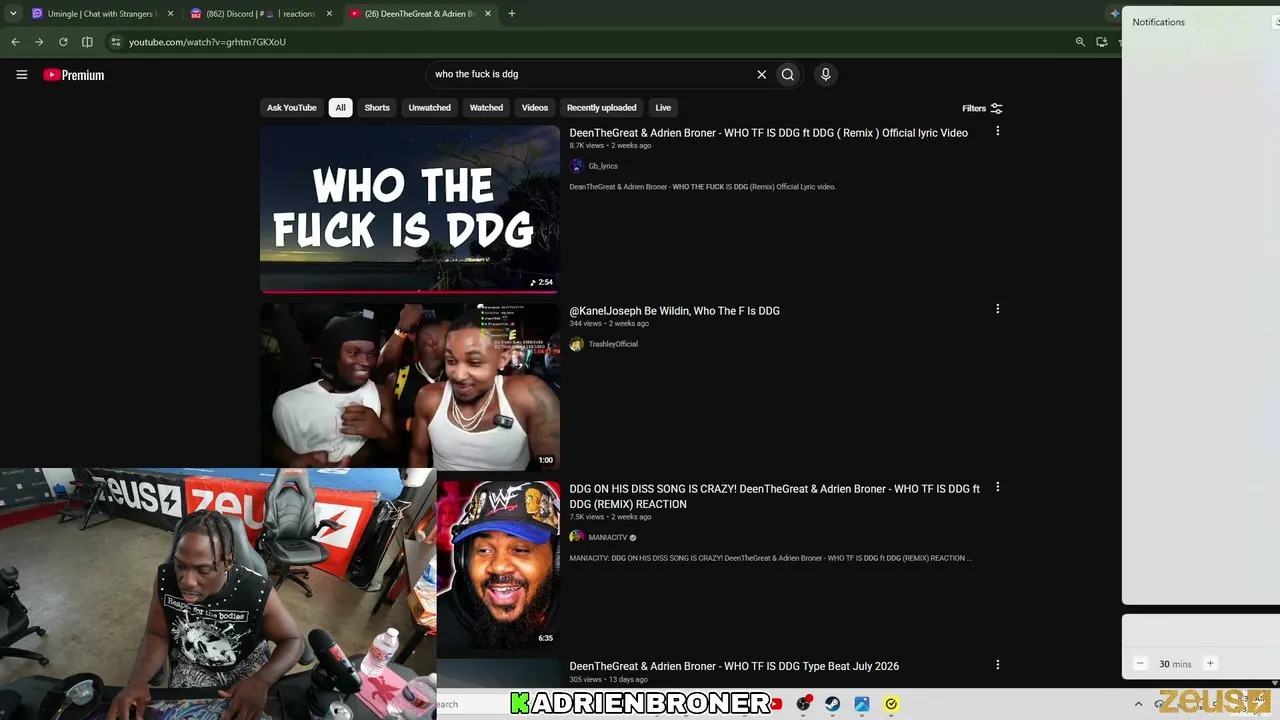Screen dimensions: 1280x720
Task: Expand the browser tab search dropdown
Action: pyautogui.click(x=13, y=14)
